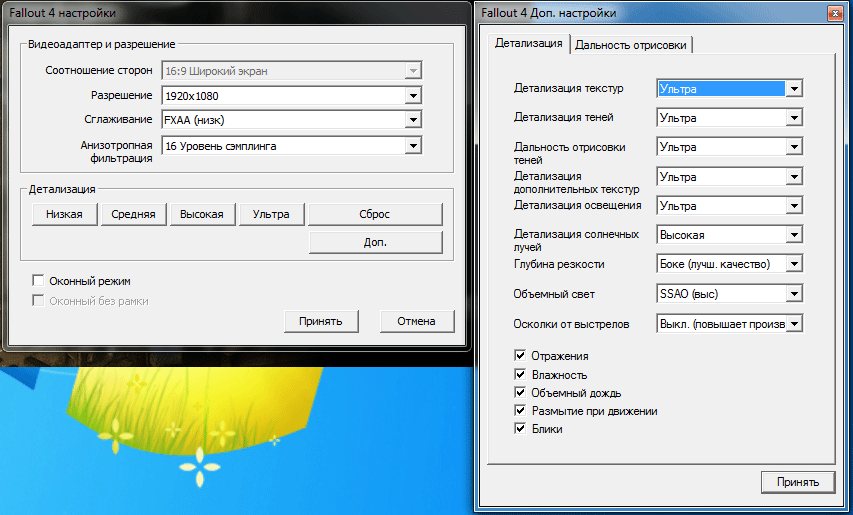Uncheck the Блики option

tap(520, 429)
